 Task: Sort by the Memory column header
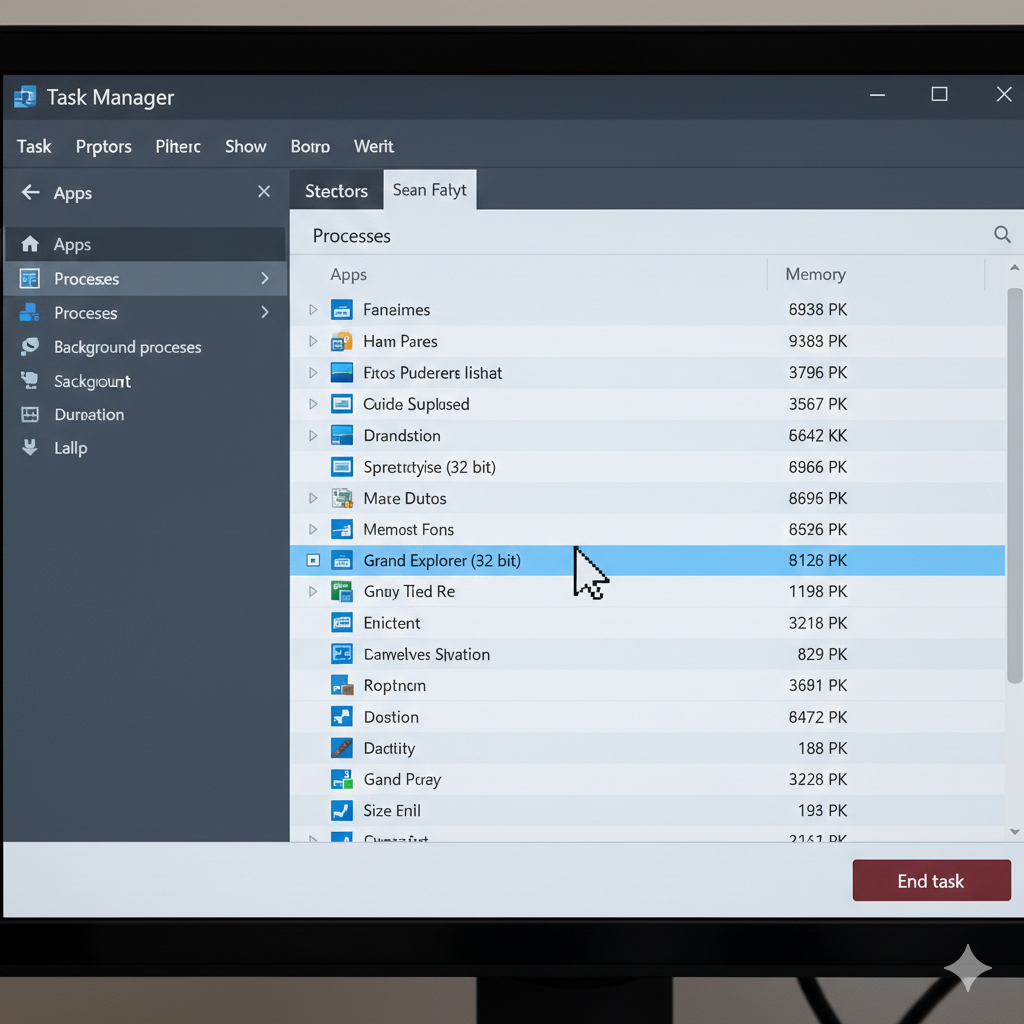[x=815, y=274]
